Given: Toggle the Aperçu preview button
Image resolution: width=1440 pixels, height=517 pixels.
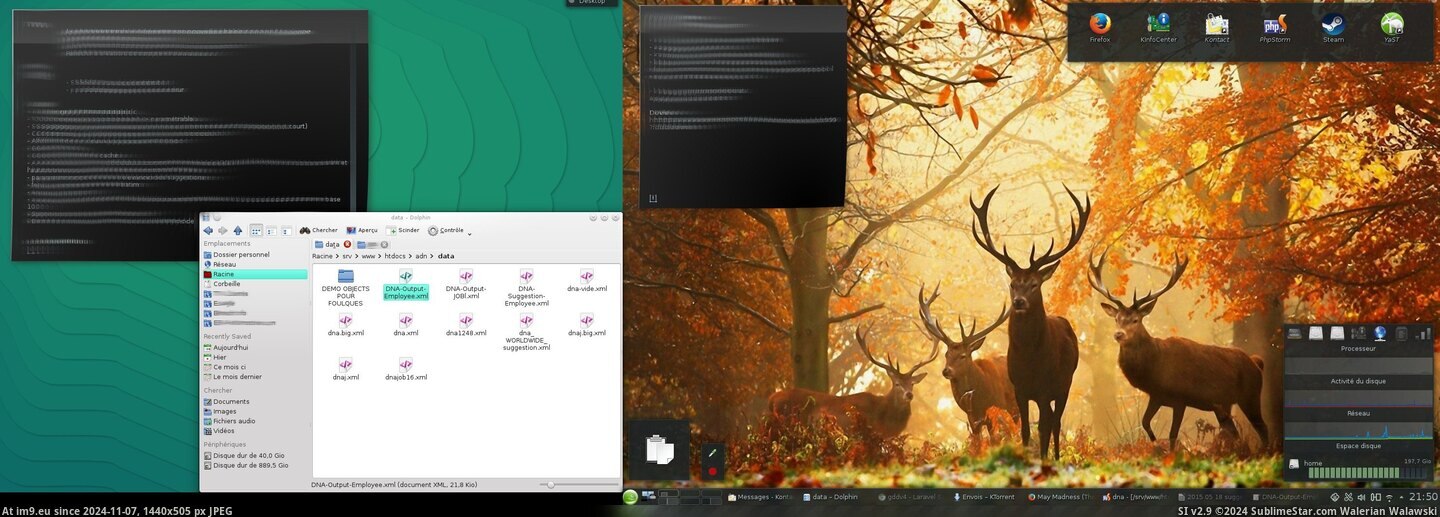Looking at the screenshot, I should (361, 230).
